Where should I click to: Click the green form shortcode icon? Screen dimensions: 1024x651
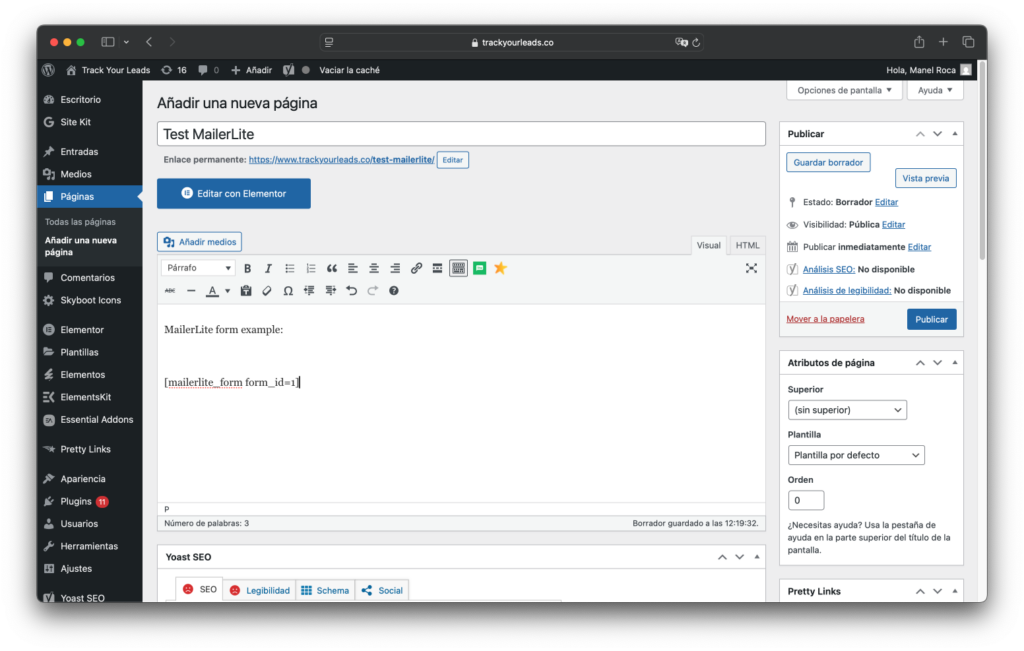tap(479, 268)
